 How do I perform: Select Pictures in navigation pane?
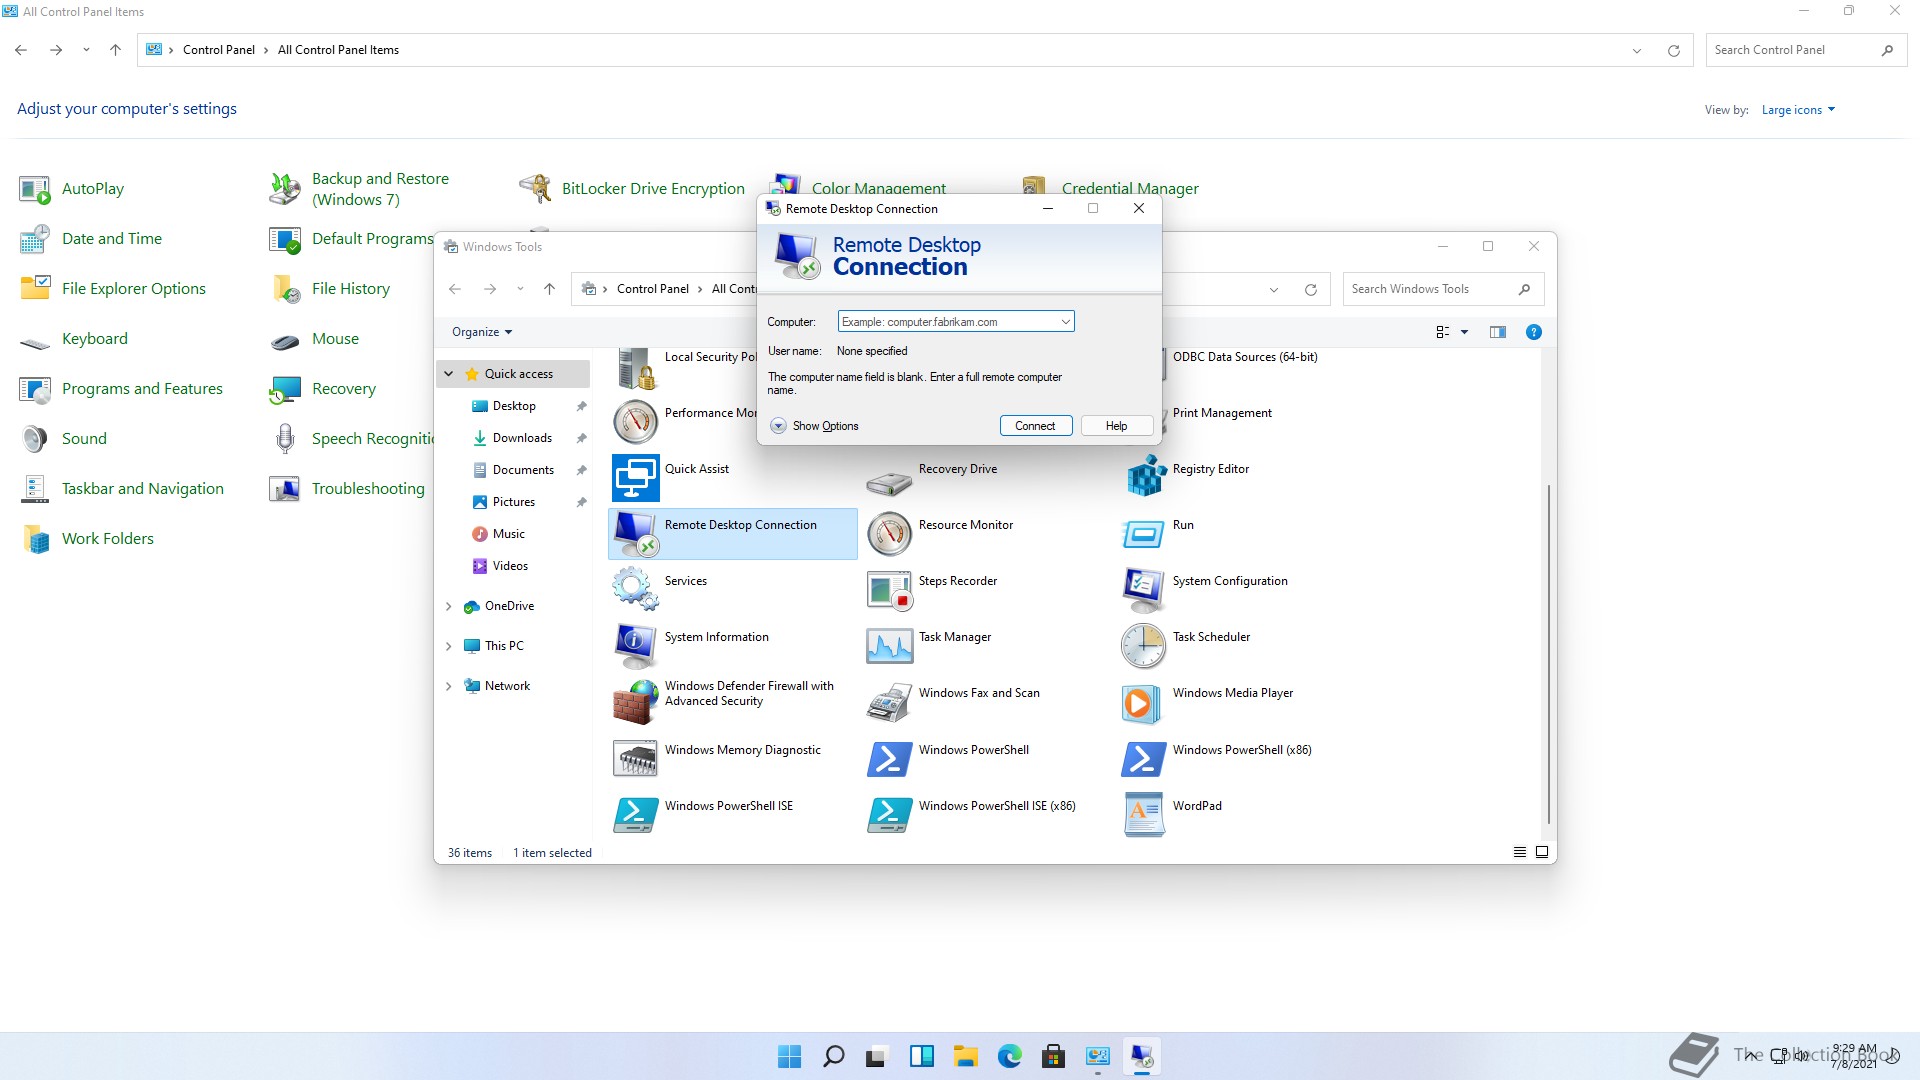(516, 502)
